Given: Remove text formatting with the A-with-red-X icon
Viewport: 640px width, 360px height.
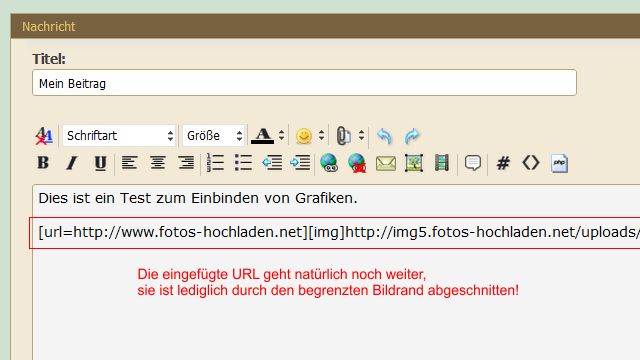Looking at the screenshot, I should tap(44, 136).
